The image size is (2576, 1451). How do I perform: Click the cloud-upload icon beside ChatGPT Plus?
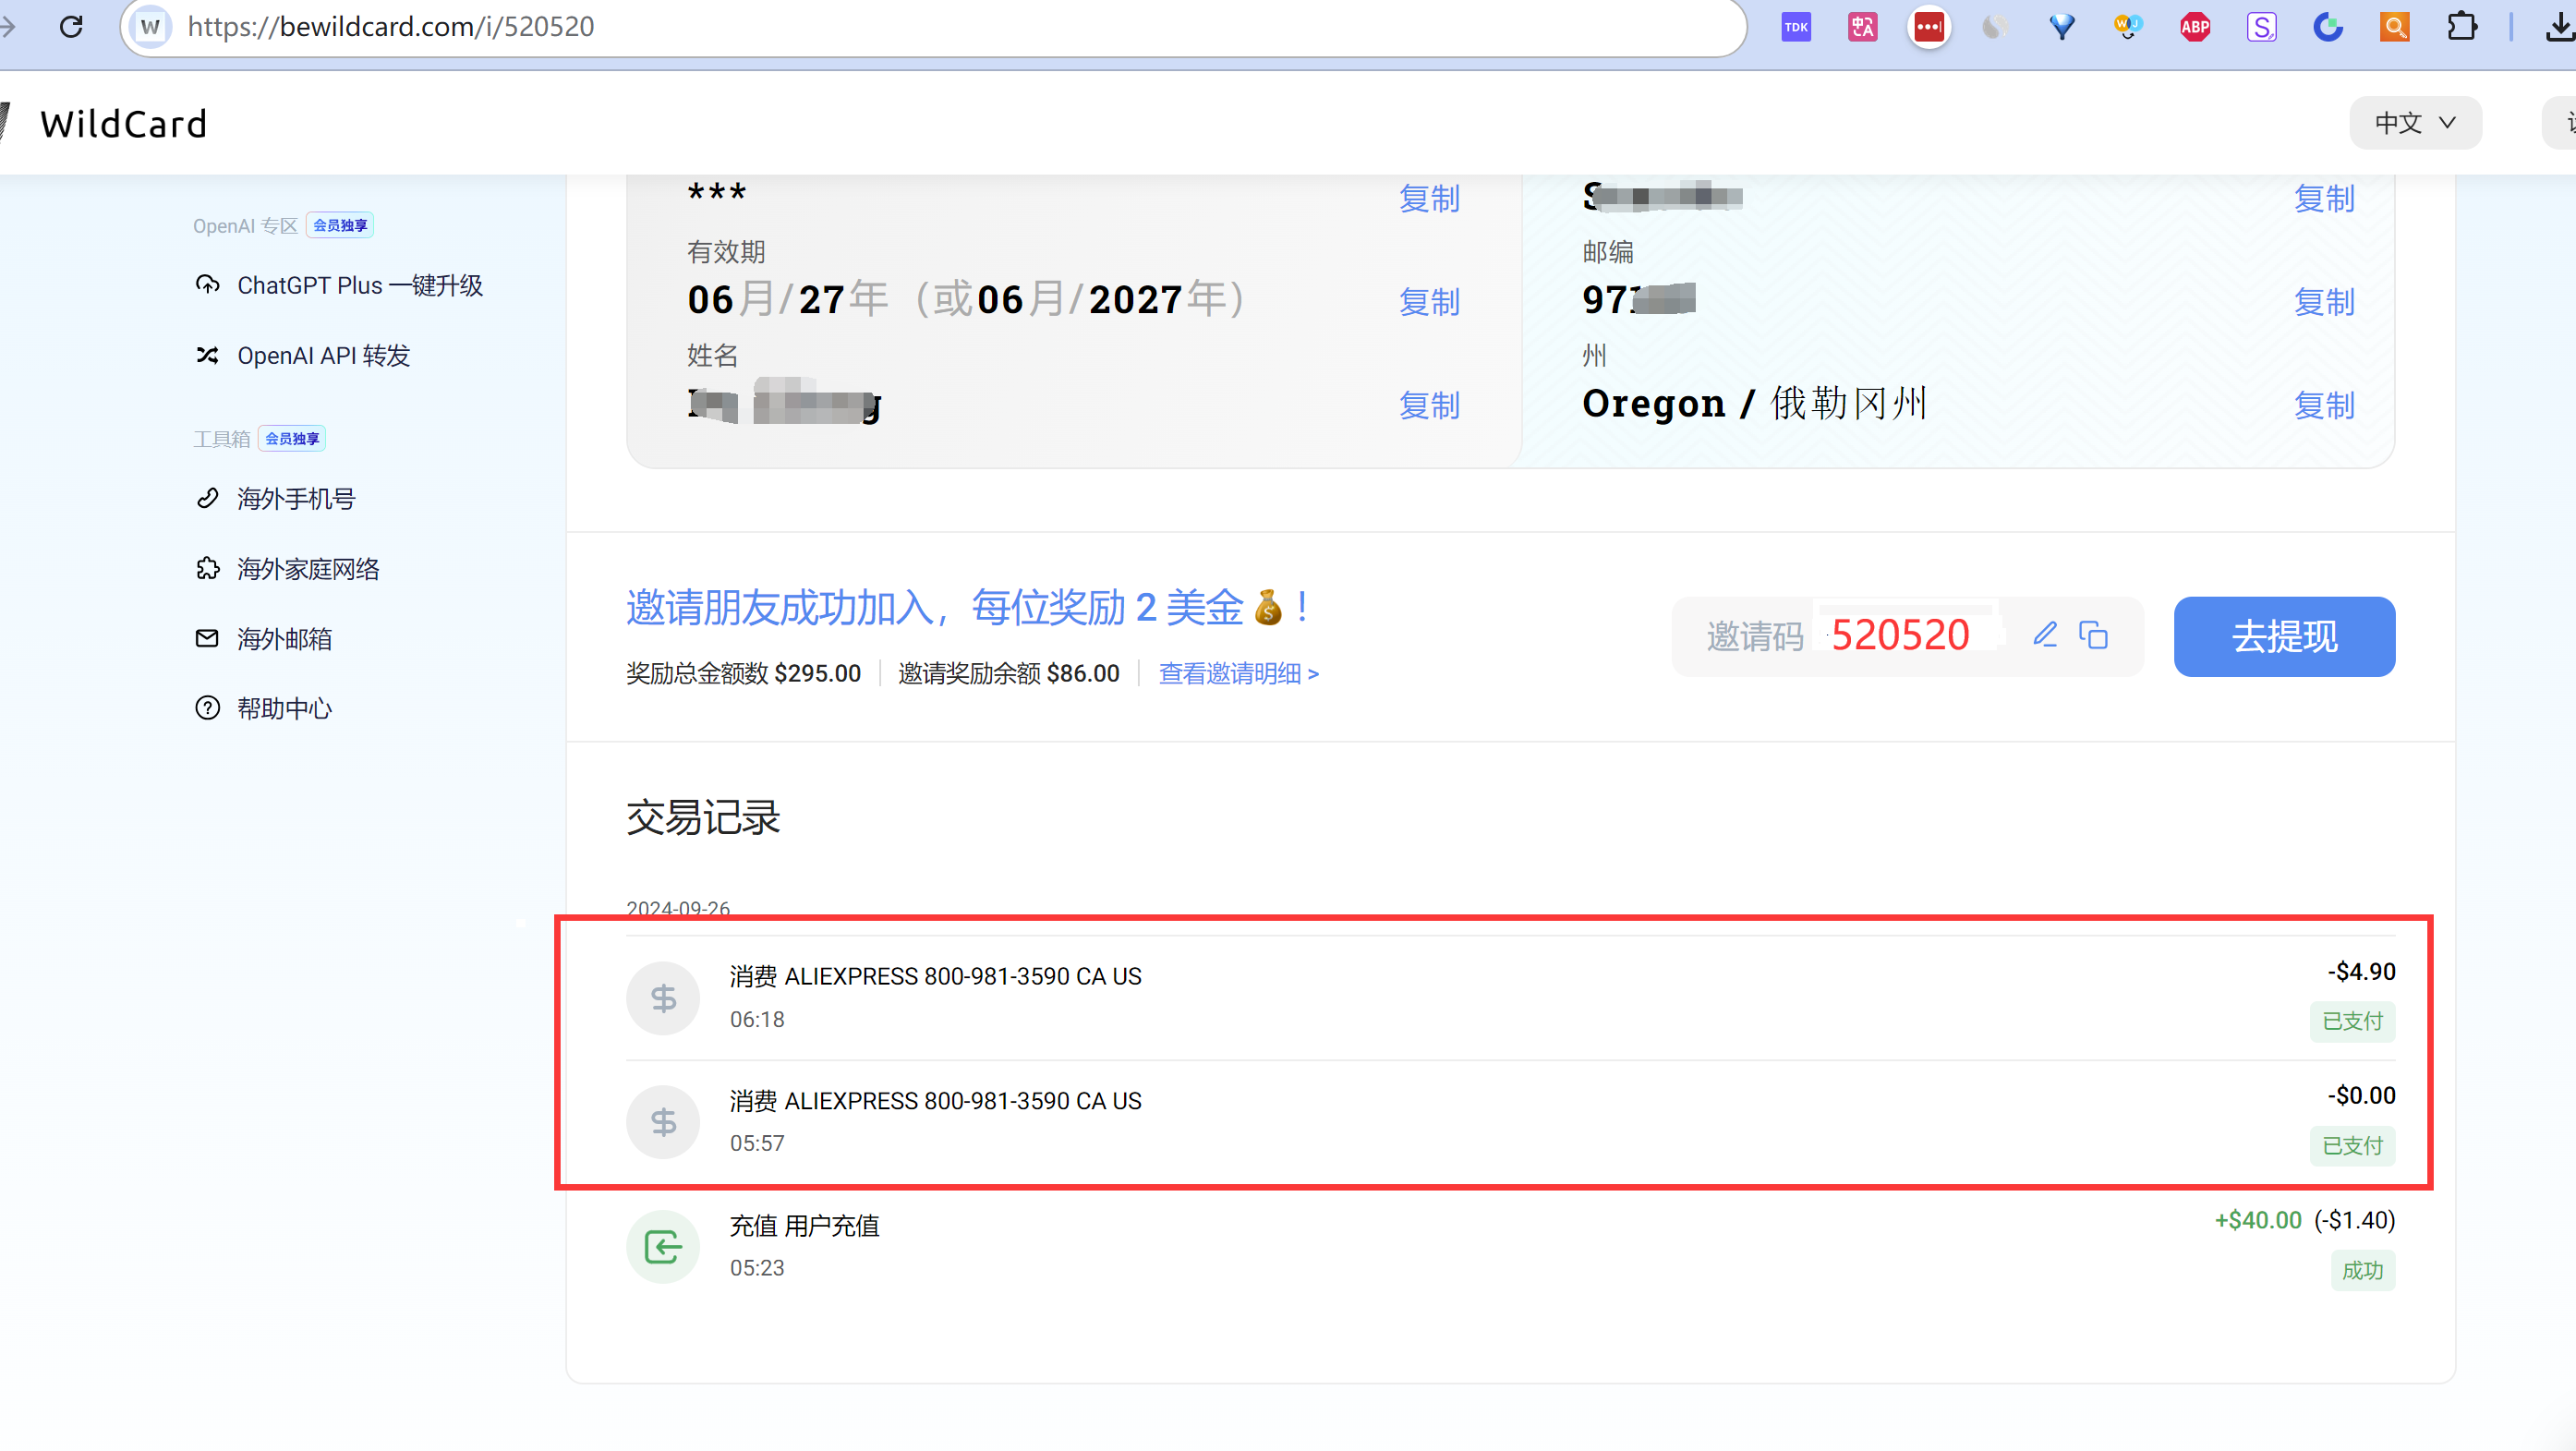[207, 285]
